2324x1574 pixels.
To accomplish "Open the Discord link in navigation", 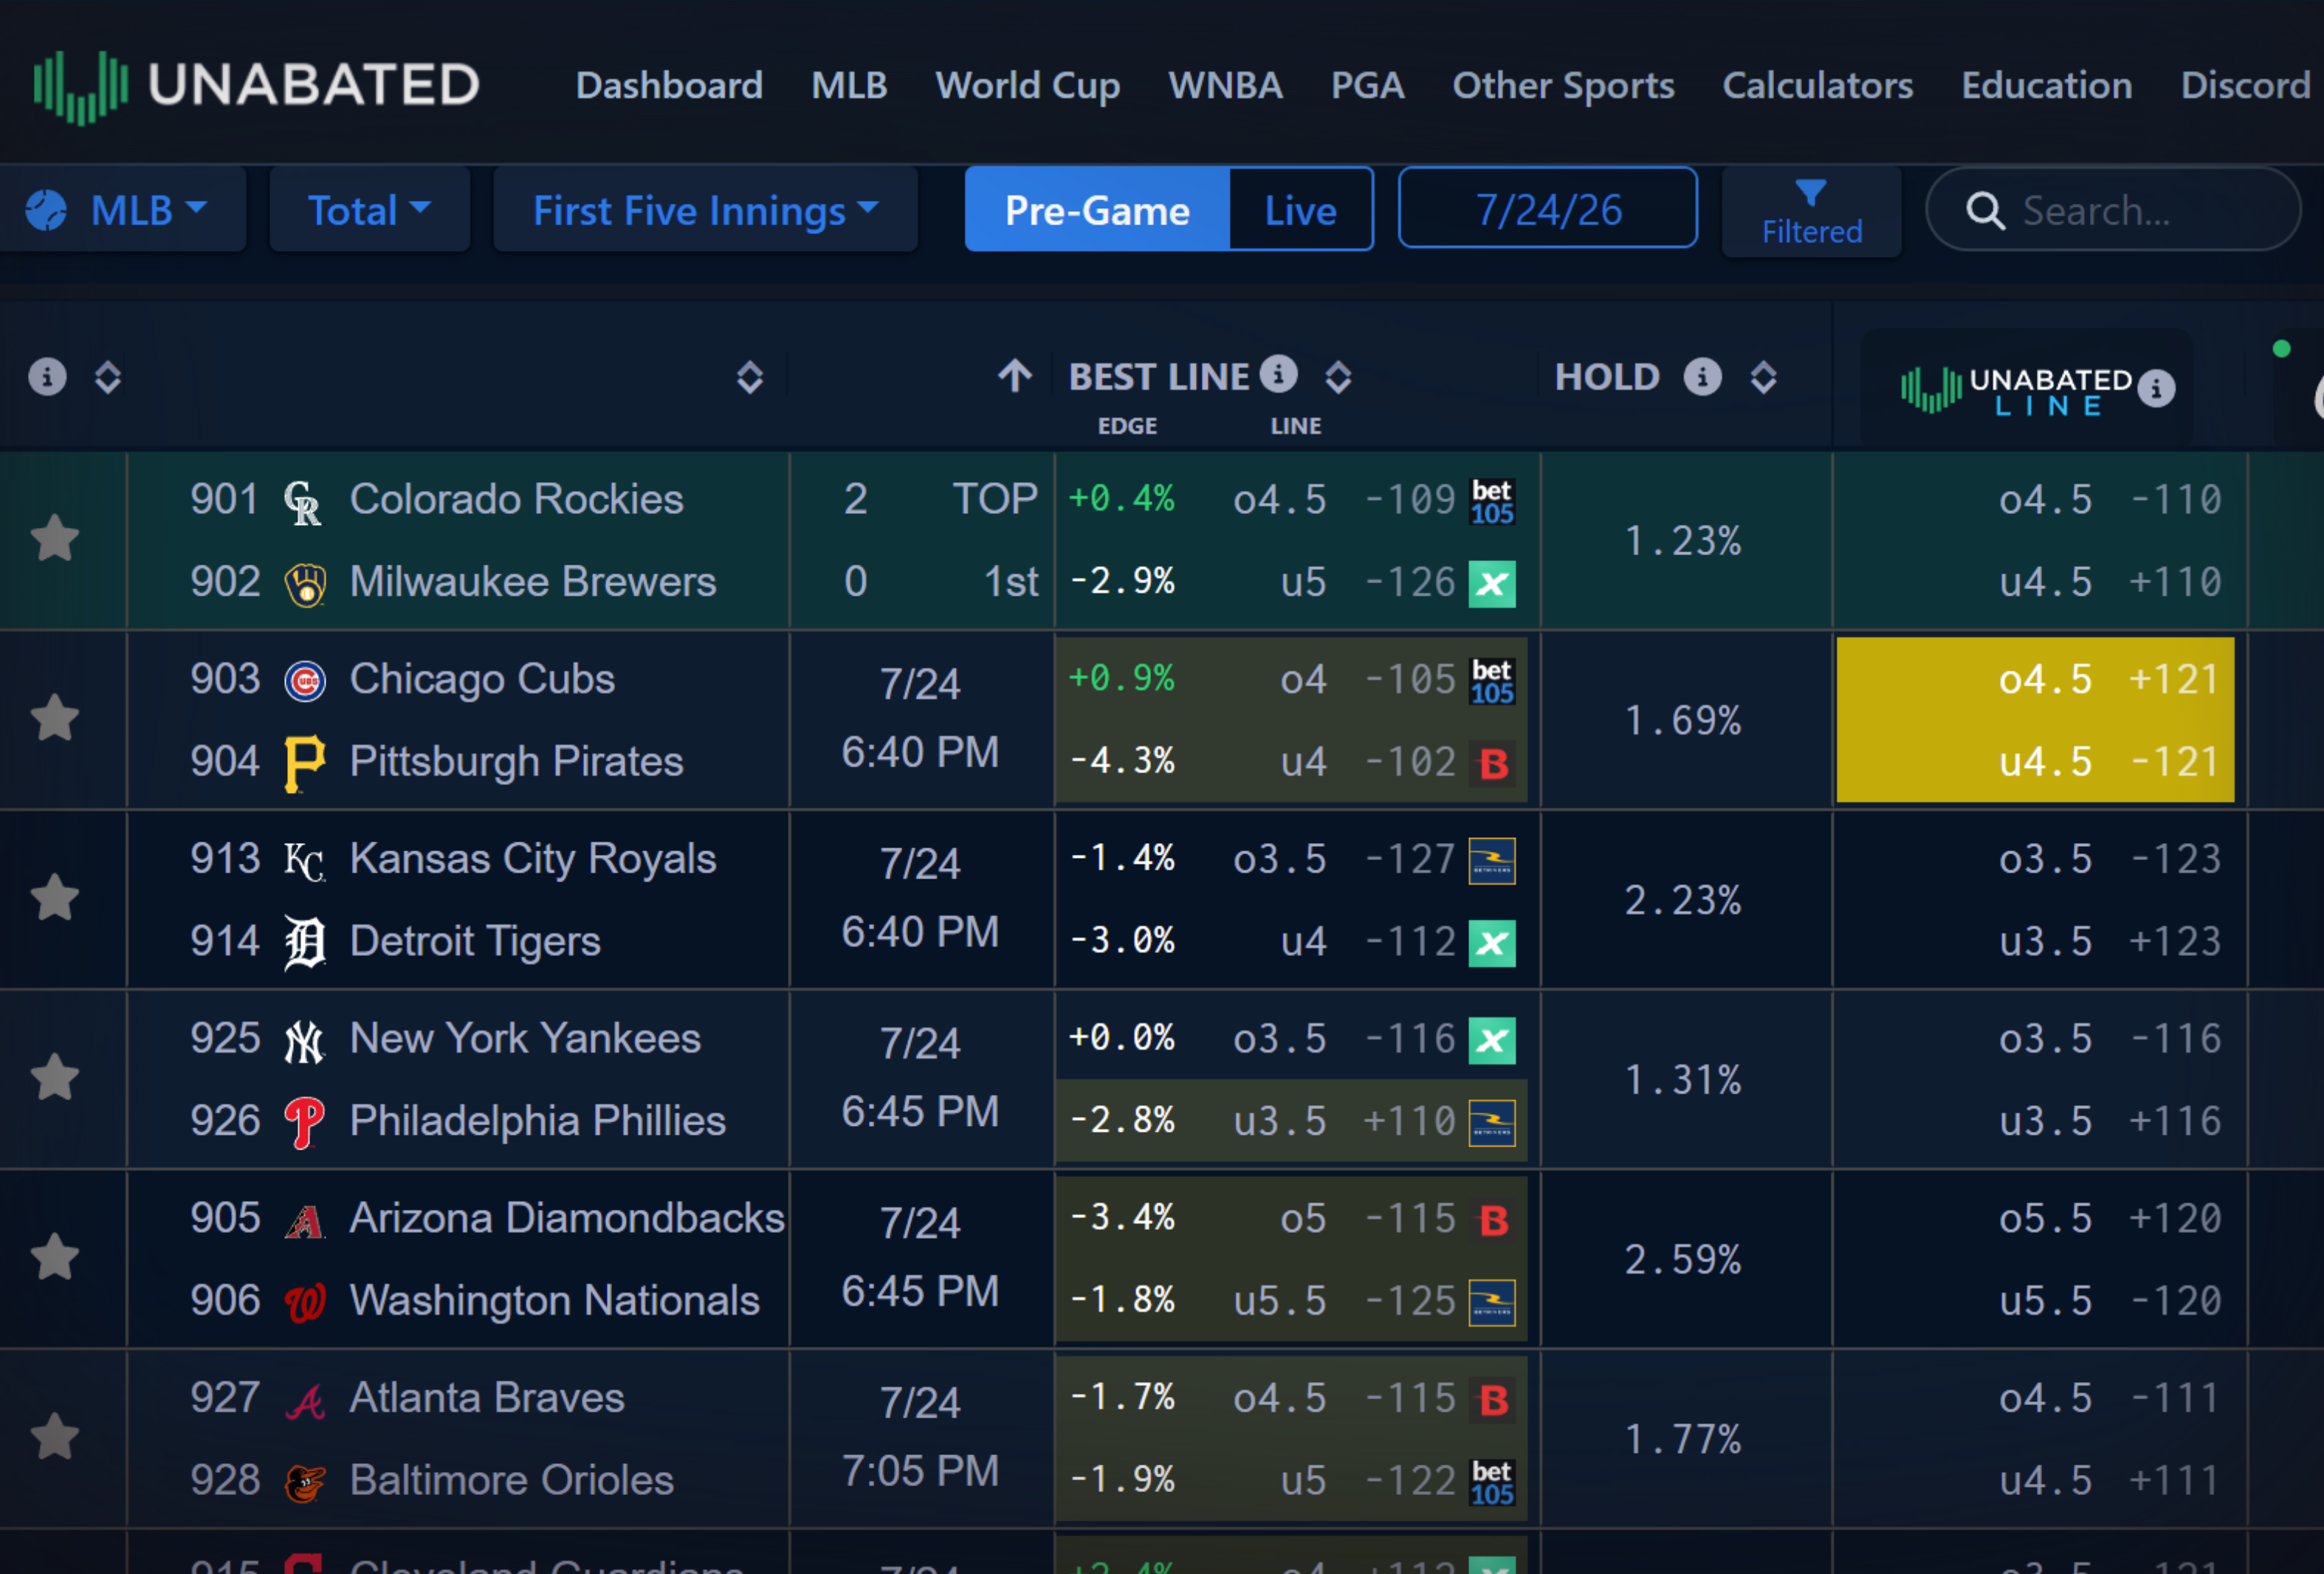I will click(2245, 85).
